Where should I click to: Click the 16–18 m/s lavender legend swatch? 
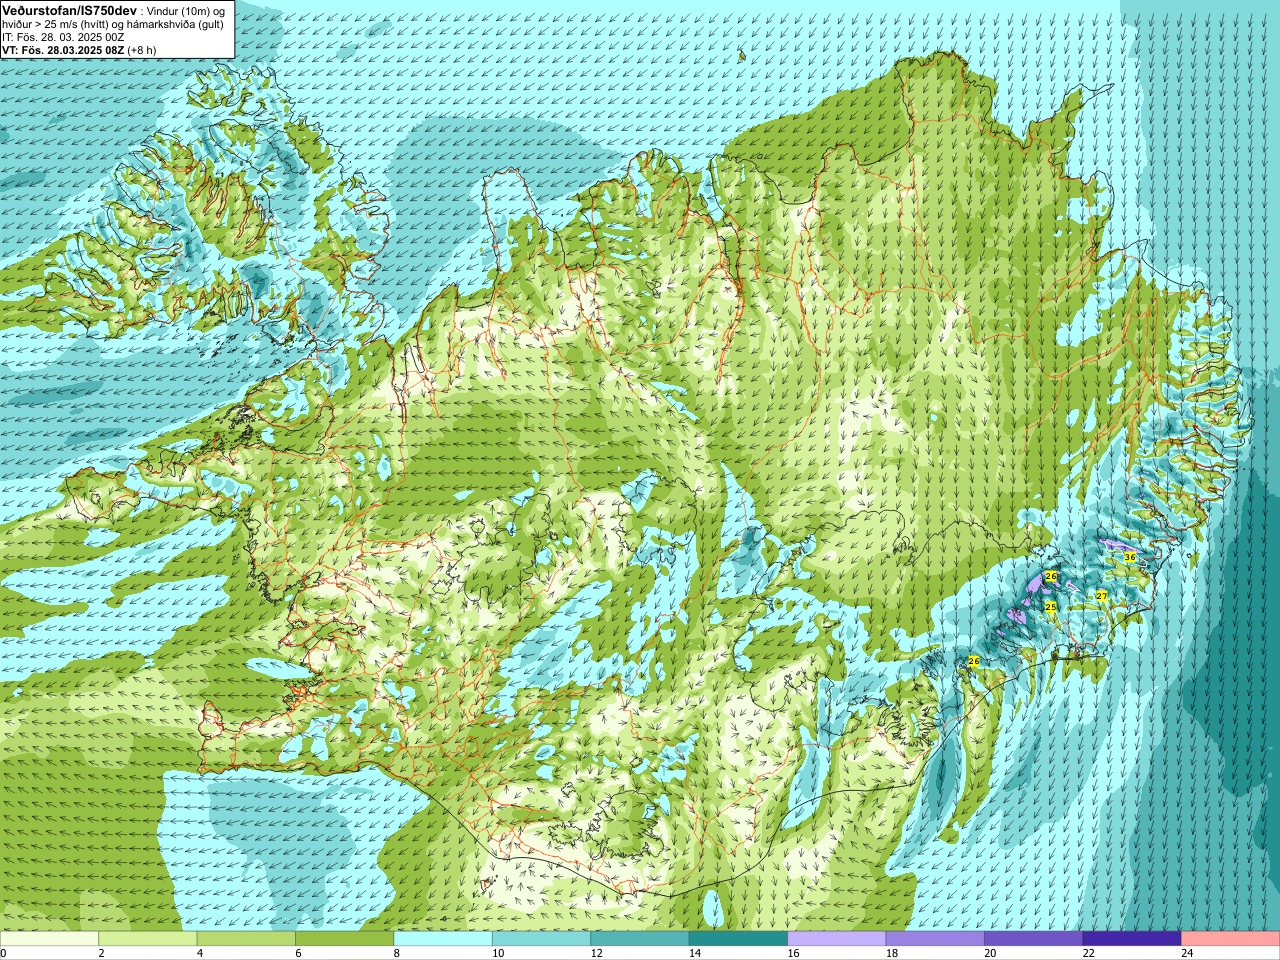tap(837, 939)
